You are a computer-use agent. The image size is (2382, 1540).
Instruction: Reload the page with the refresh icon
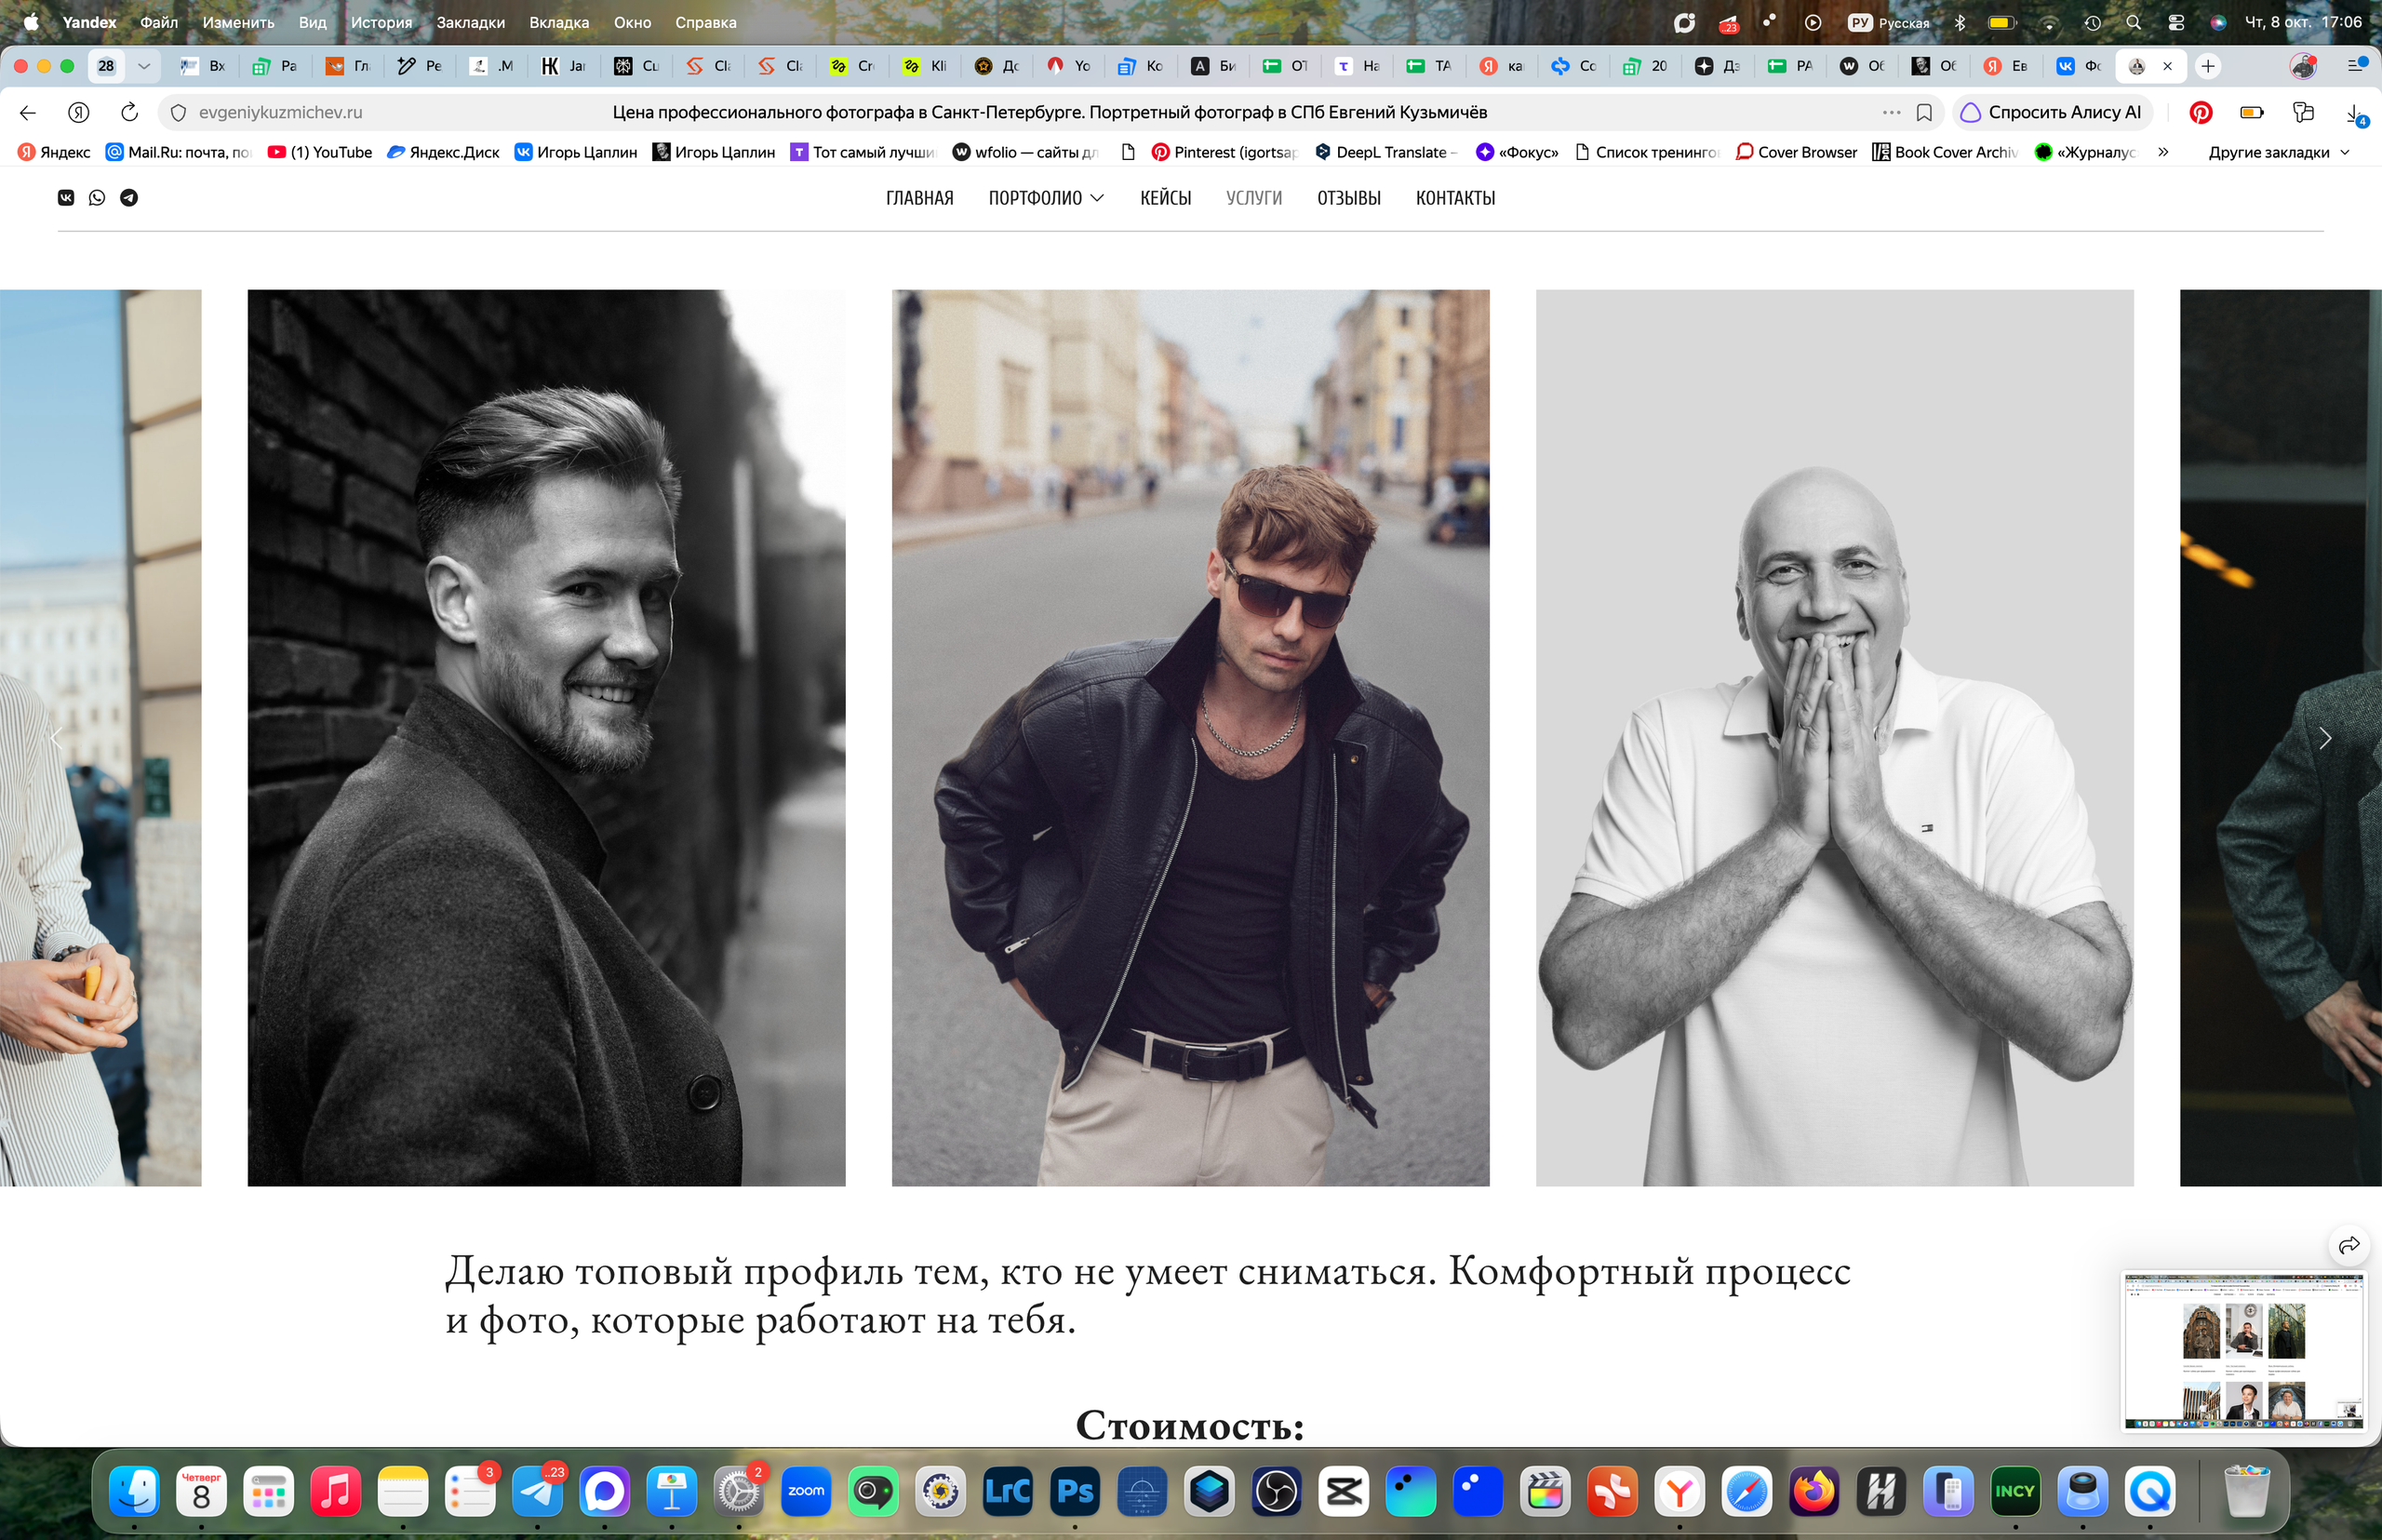129,113
